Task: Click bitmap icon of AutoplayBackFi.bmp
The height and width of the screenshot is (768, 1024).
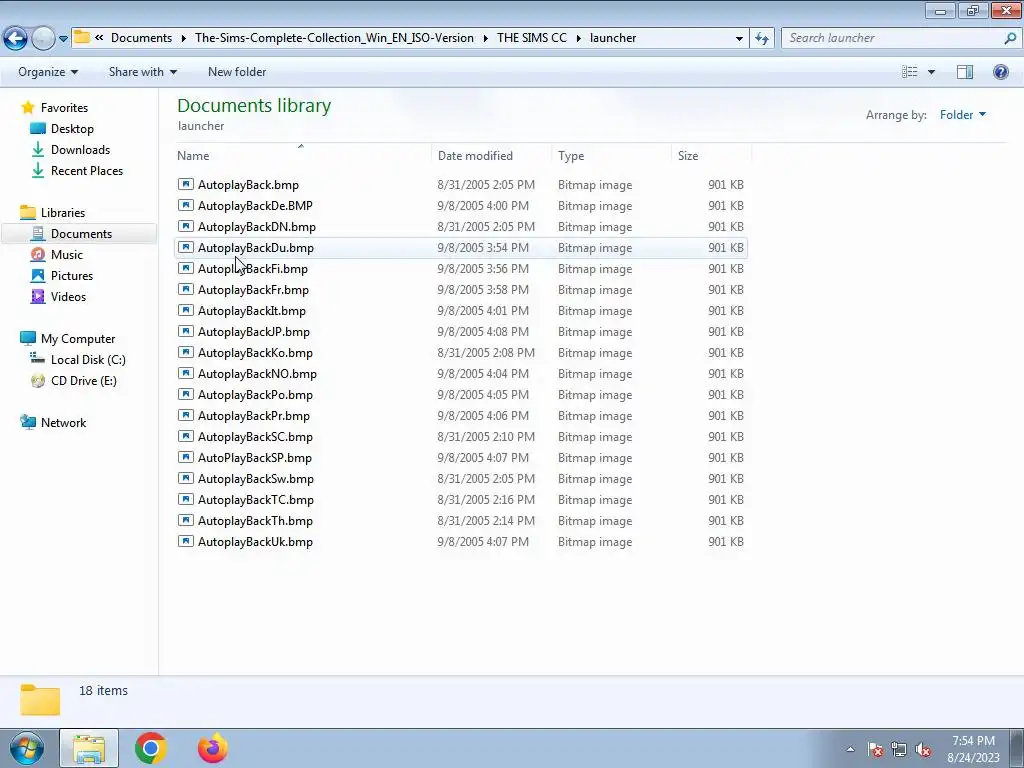Action: [185, 268]
